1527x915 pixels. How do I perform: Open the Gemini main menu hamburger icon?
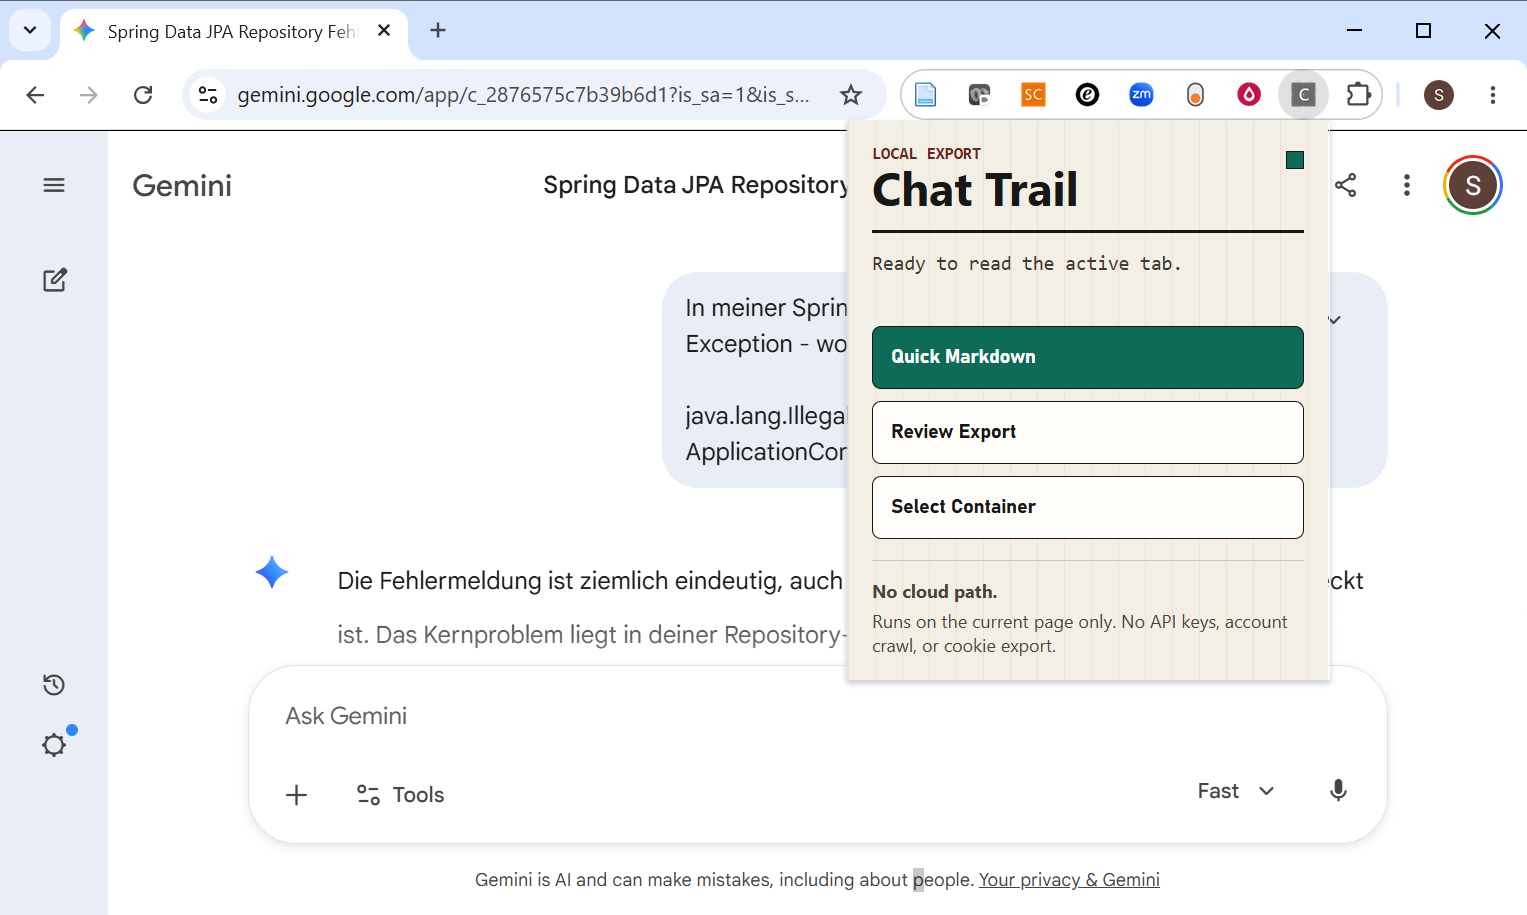pos(54,185)
